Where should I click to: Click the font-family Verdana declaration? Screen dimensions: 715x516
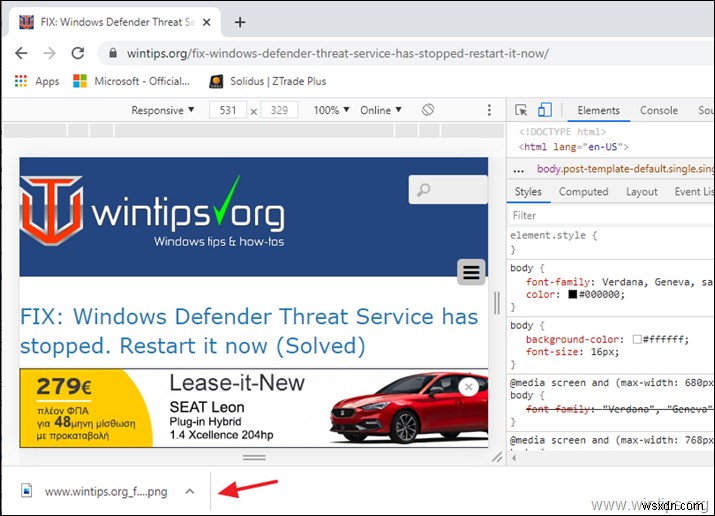click(x=619, y=282)
